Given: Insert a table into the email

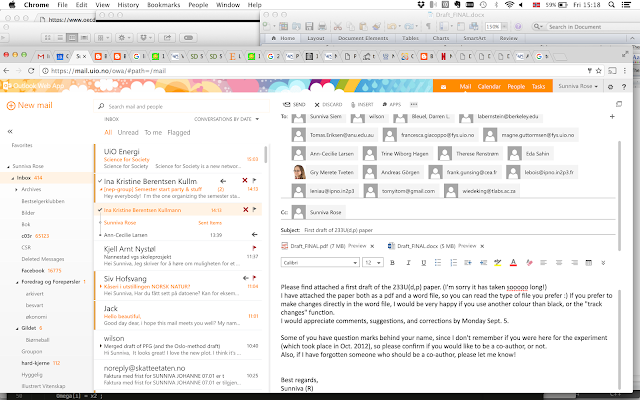Looking at the screenshot, I should coord(589,262).
